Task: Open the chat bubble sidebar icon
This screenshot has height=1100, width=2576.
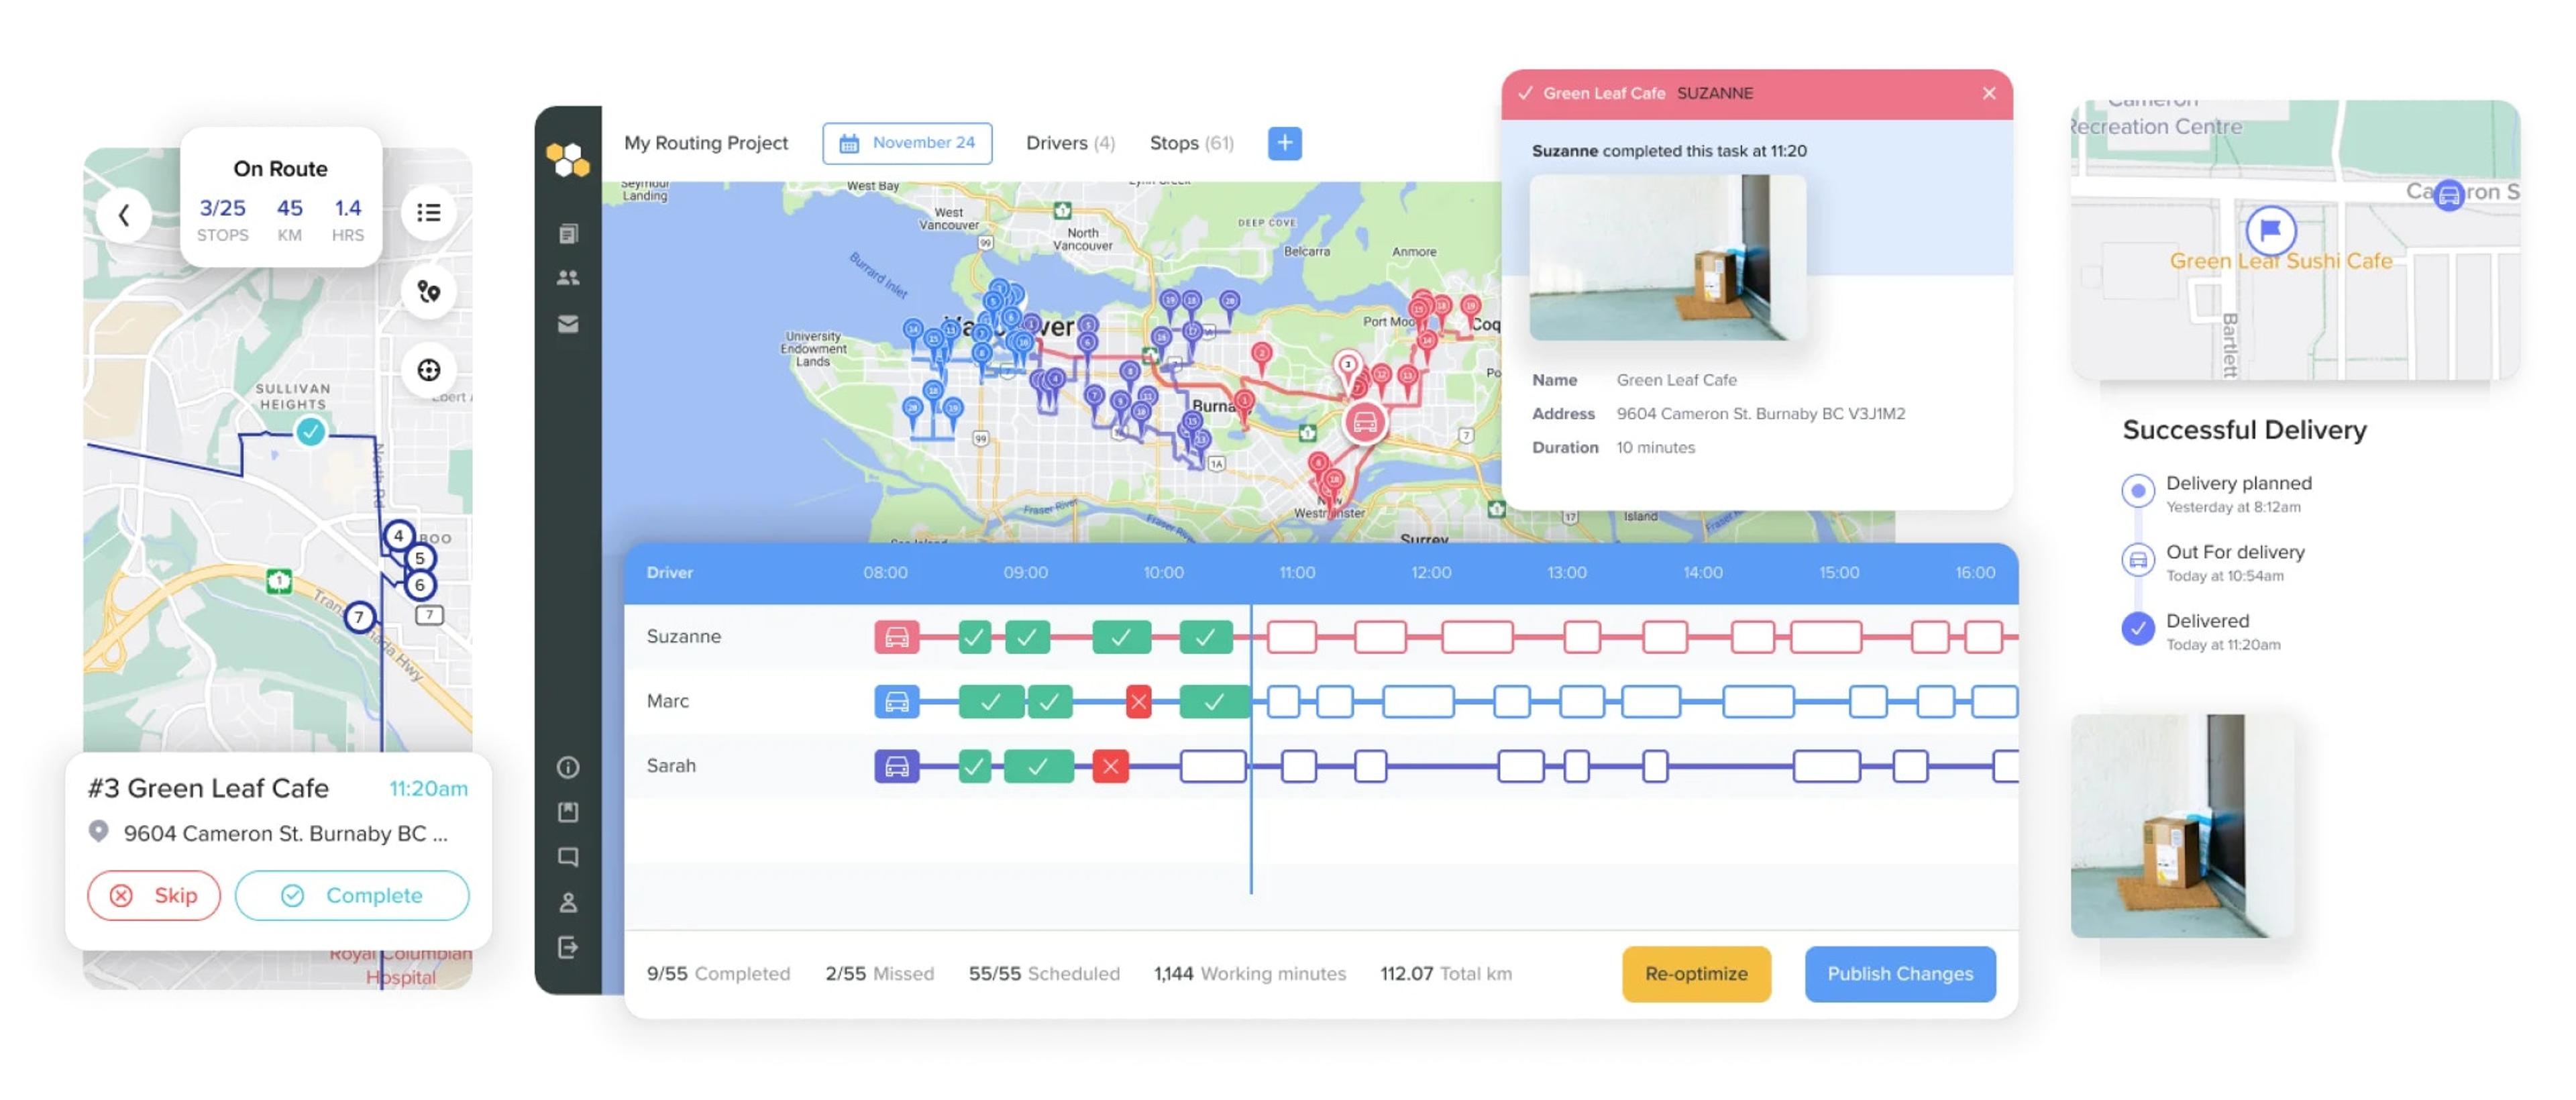Action: pos(568,857)
